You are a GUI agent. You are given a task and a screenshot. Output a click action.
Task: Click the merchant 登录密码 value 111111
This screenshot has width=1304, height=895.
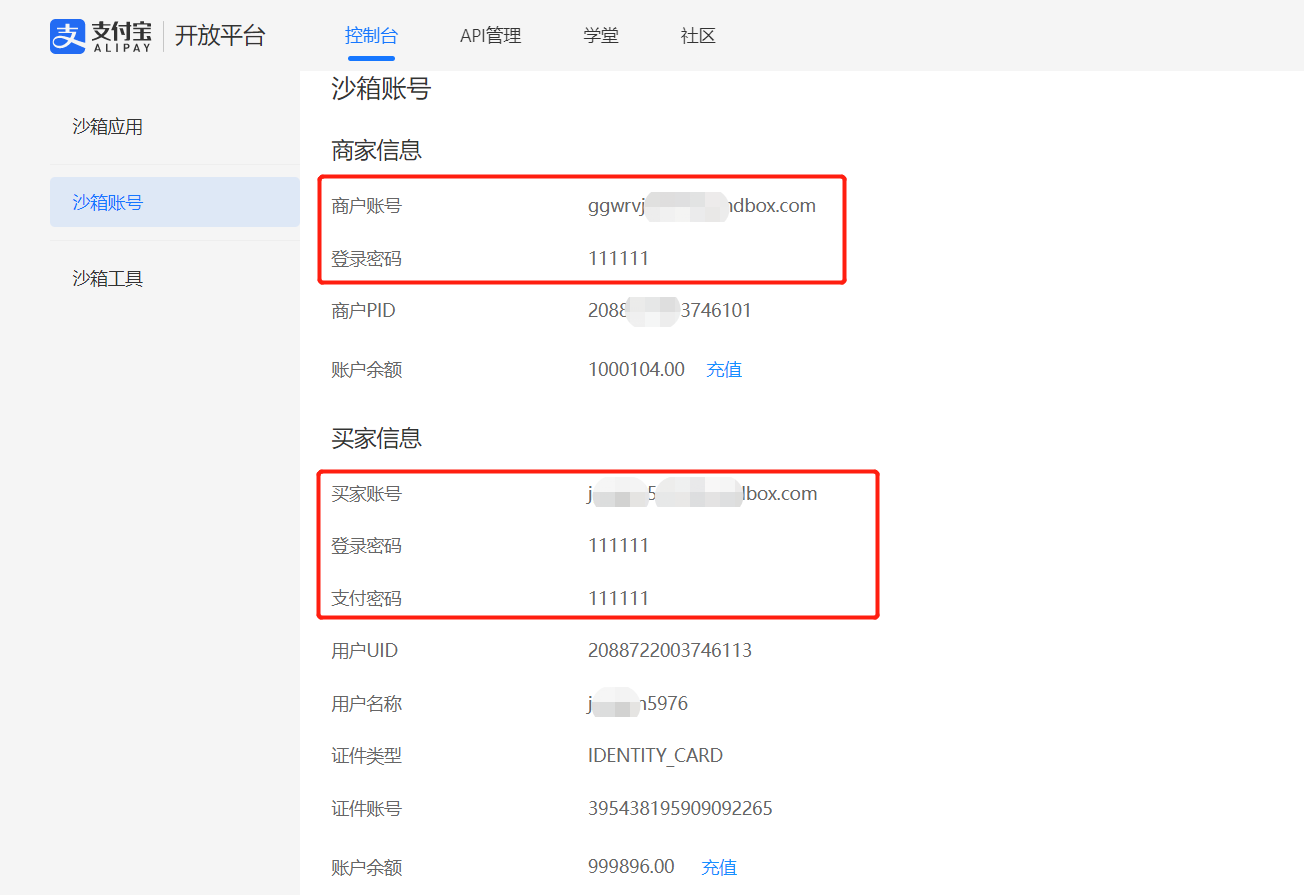click(x=618, y=258)
